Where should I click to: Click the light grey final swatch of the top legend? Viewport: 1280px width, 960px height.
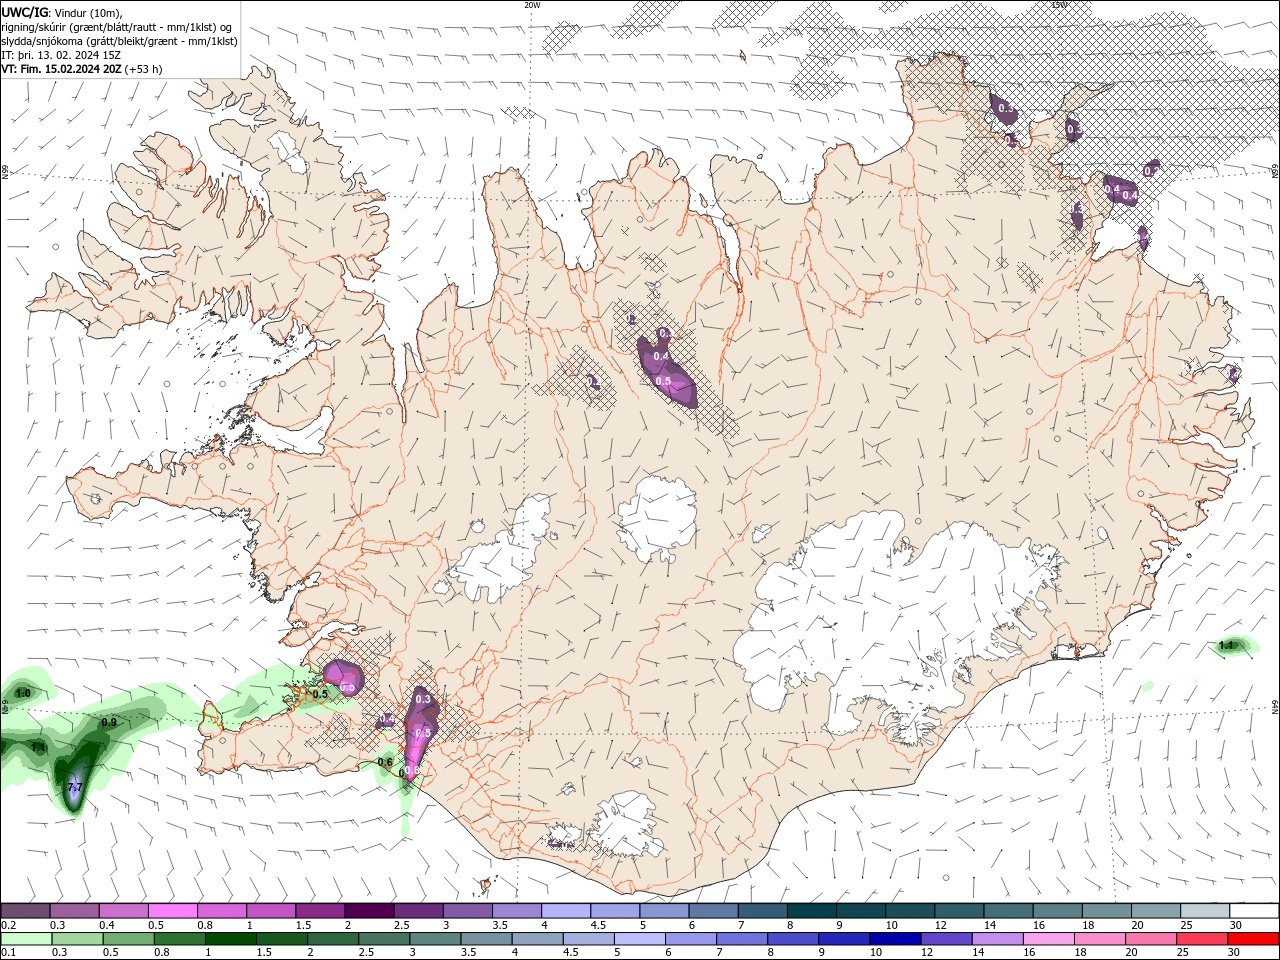coord(1204,911)
